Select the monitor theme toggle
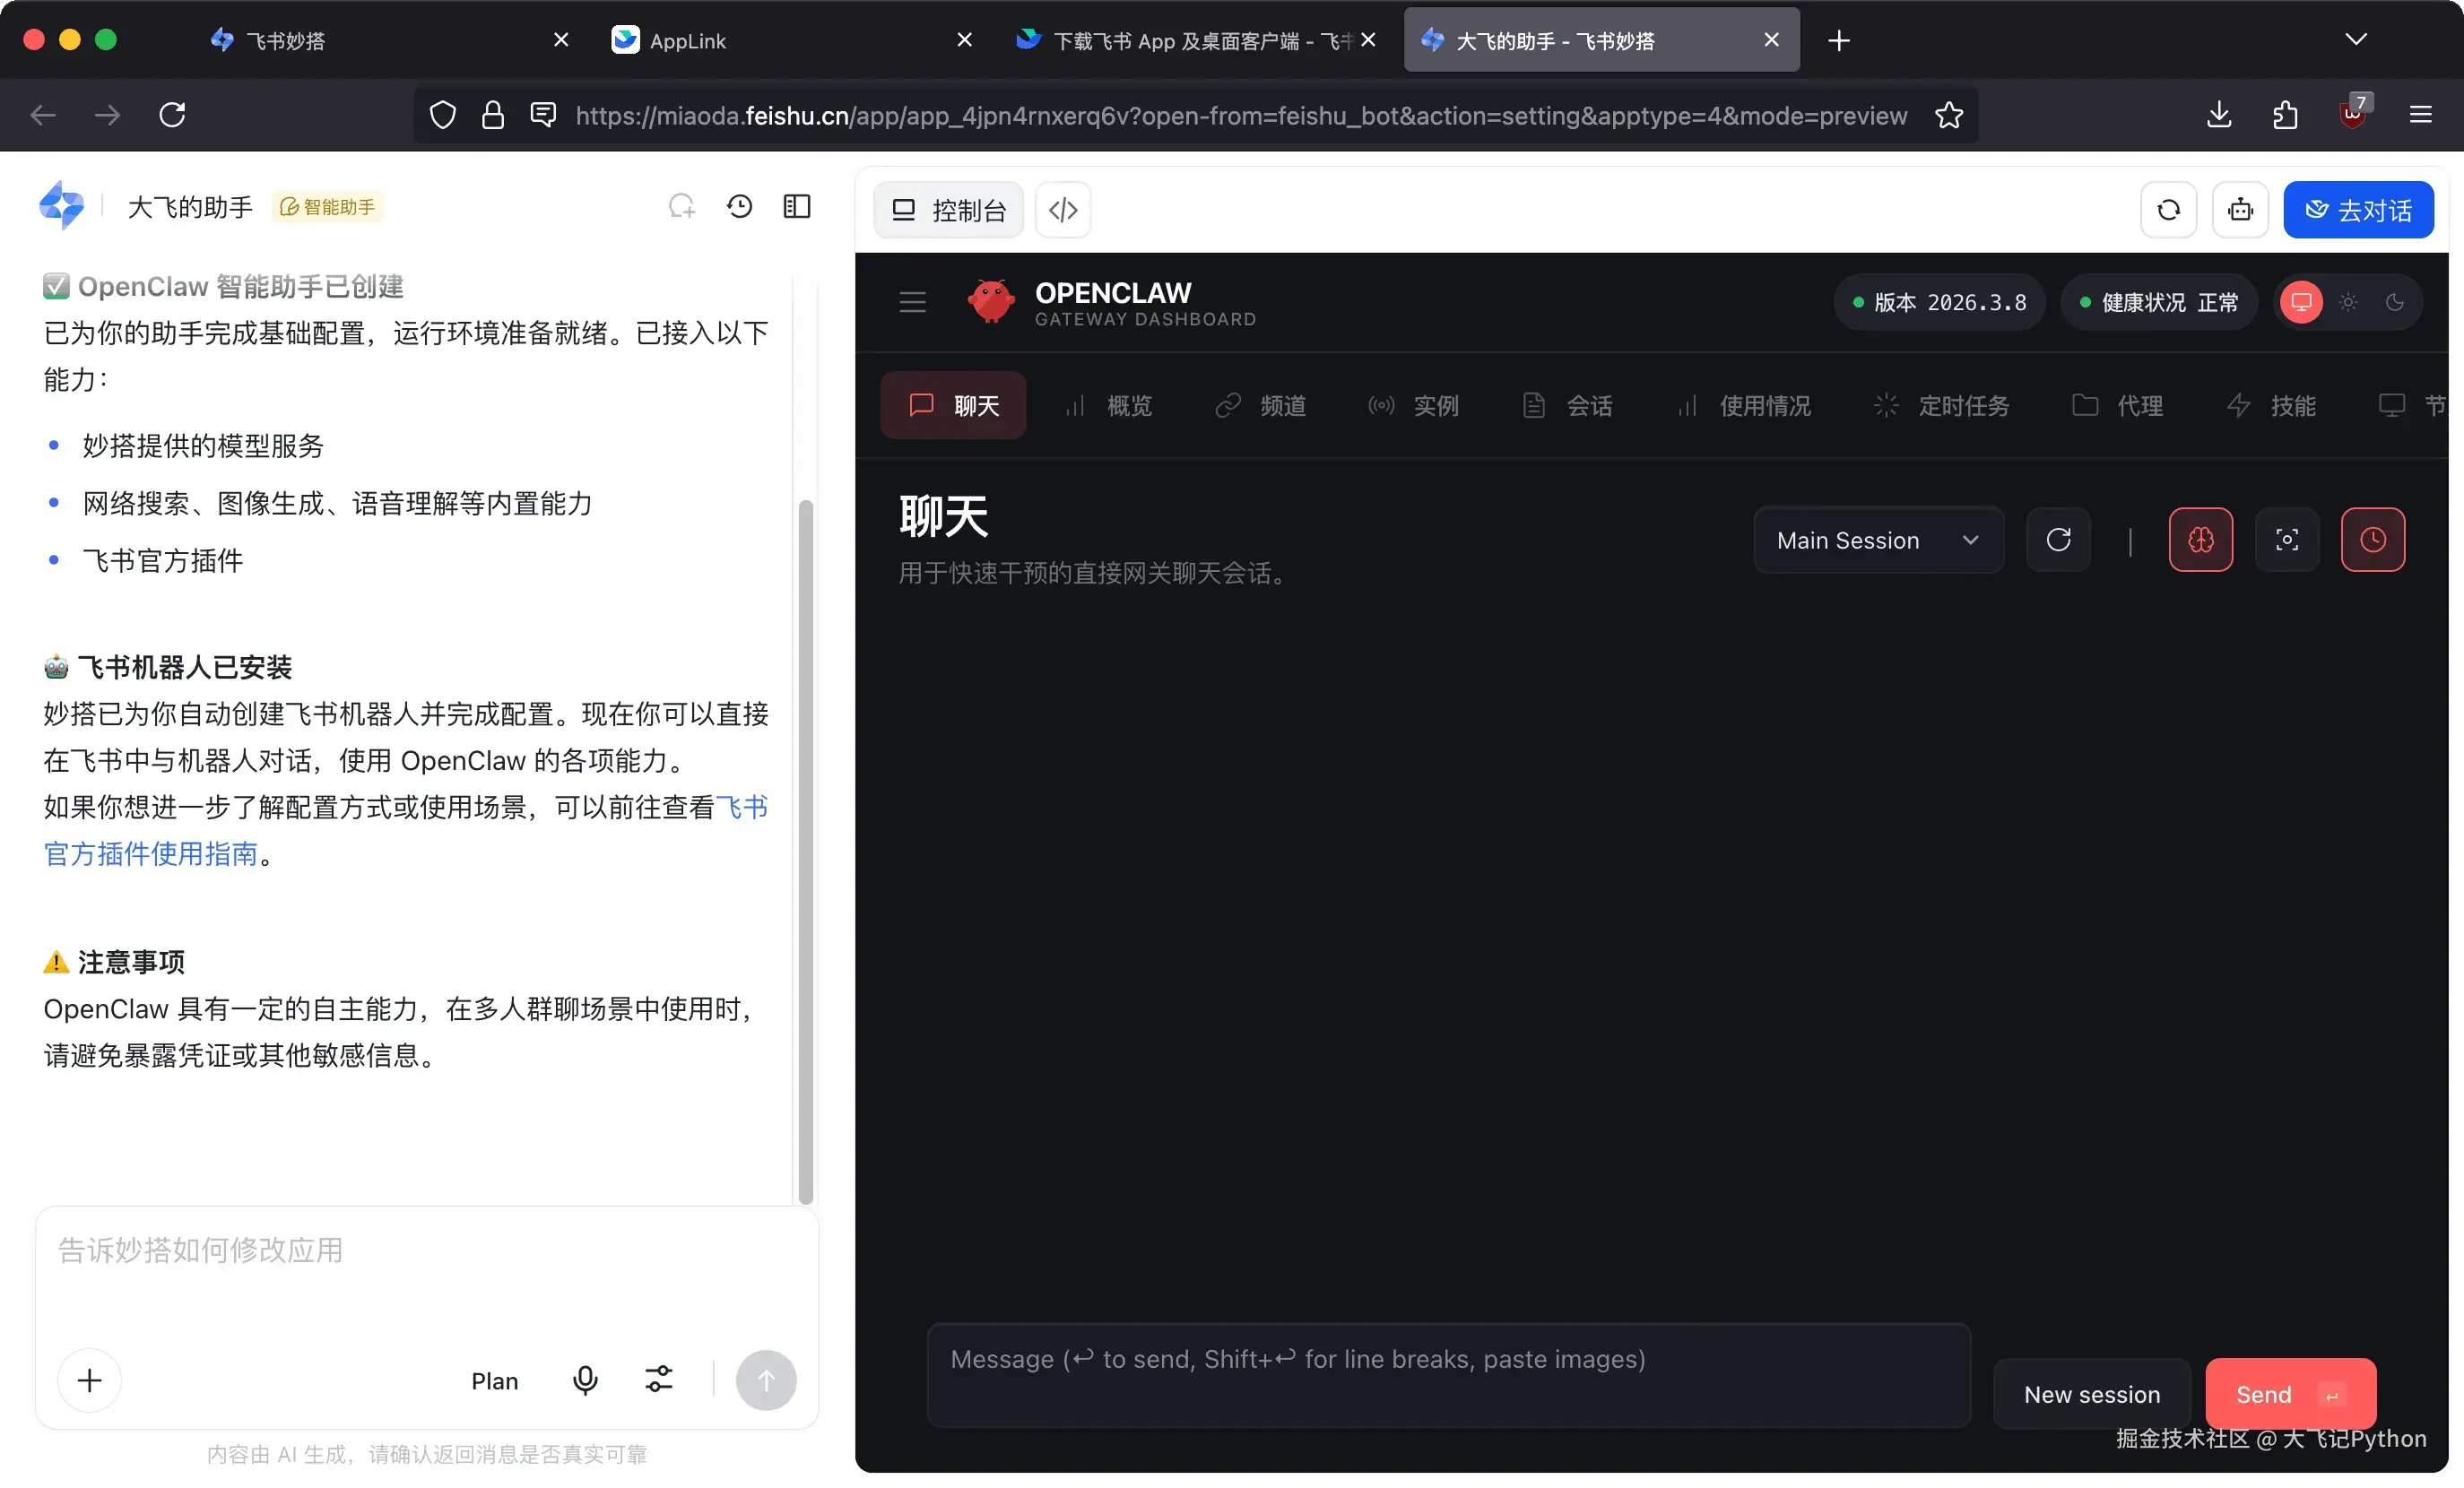 [x=2302, y=302]
